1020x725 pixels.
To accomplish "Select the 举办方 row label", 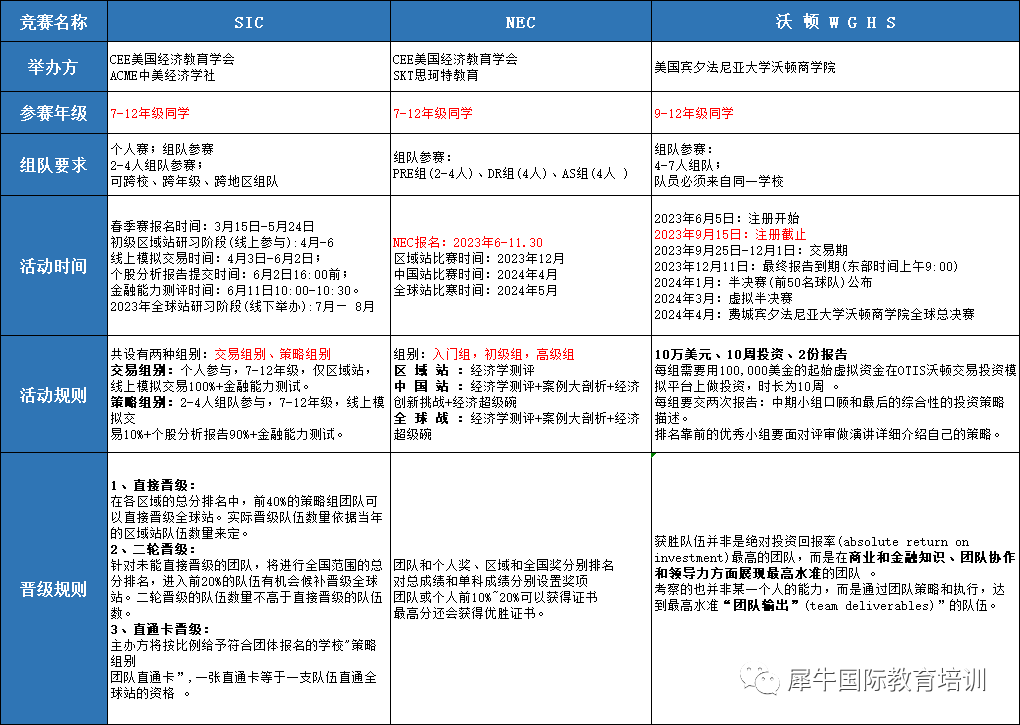I will click(53, 67).
